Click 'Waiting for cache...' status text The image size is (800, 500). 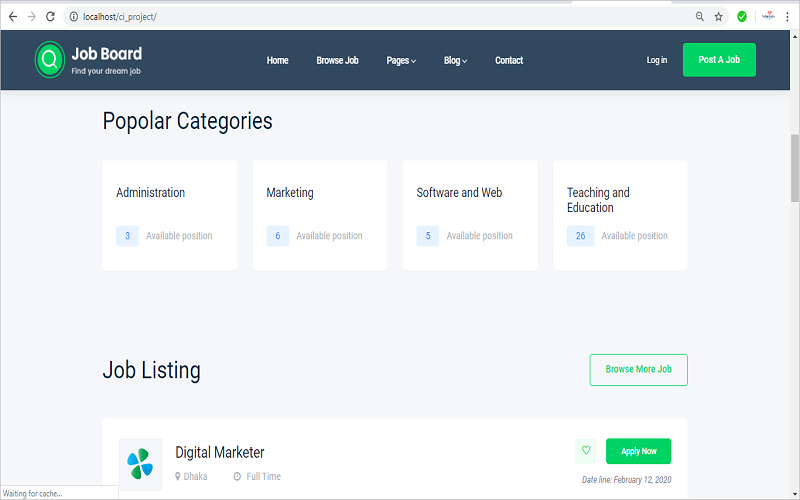[x=33, y=493]
